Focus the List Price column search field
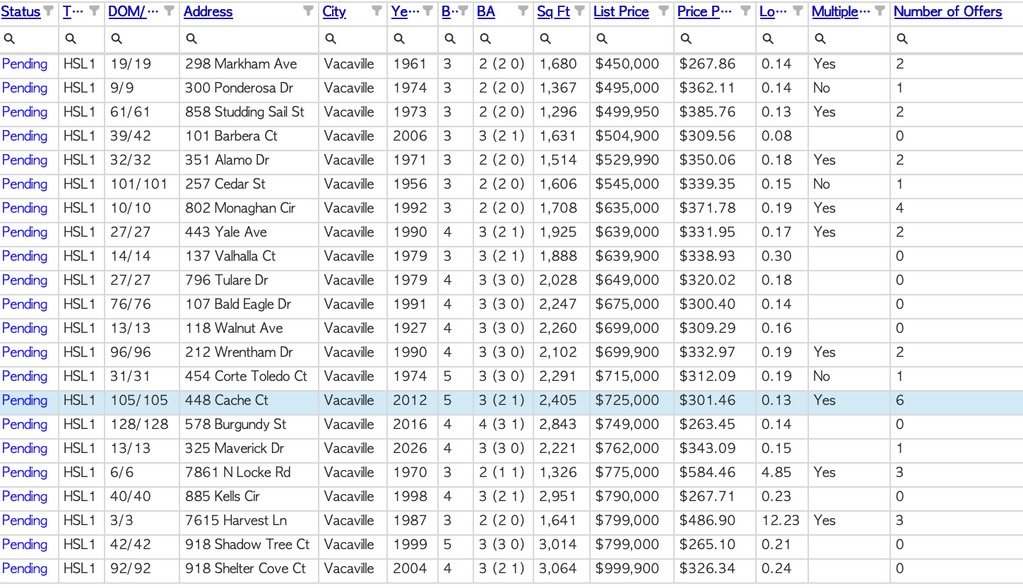Viewport: 1023px width, 588px height. coord(632,39)
